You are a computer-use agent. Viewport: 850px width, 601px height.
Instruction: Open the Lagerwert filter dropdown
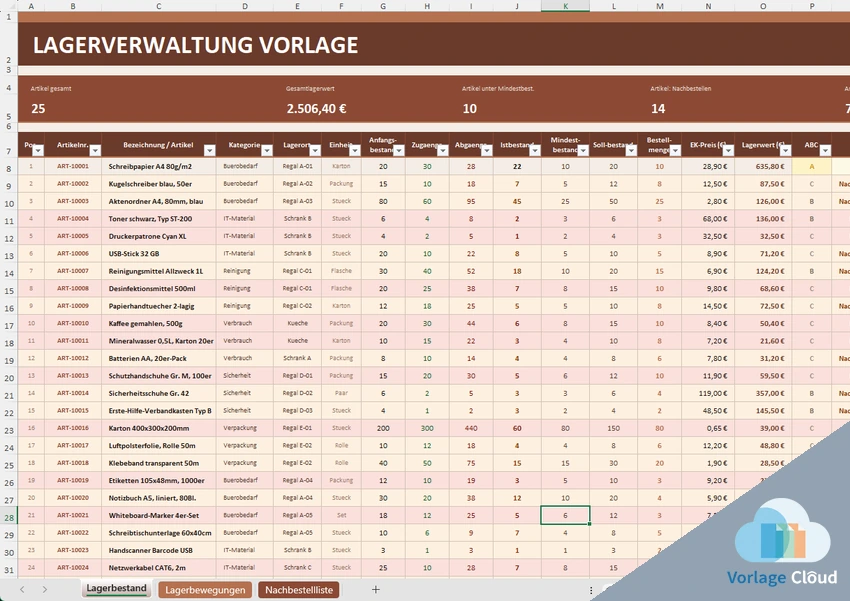tap(785, 151)
